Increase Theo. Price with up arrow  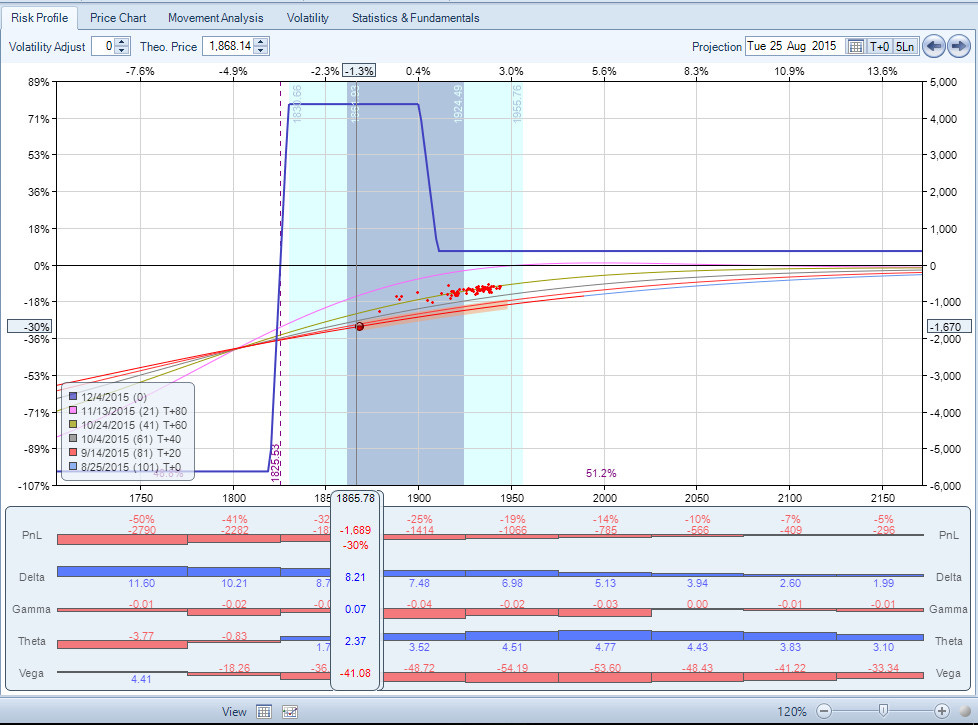(x=261, y=42)
